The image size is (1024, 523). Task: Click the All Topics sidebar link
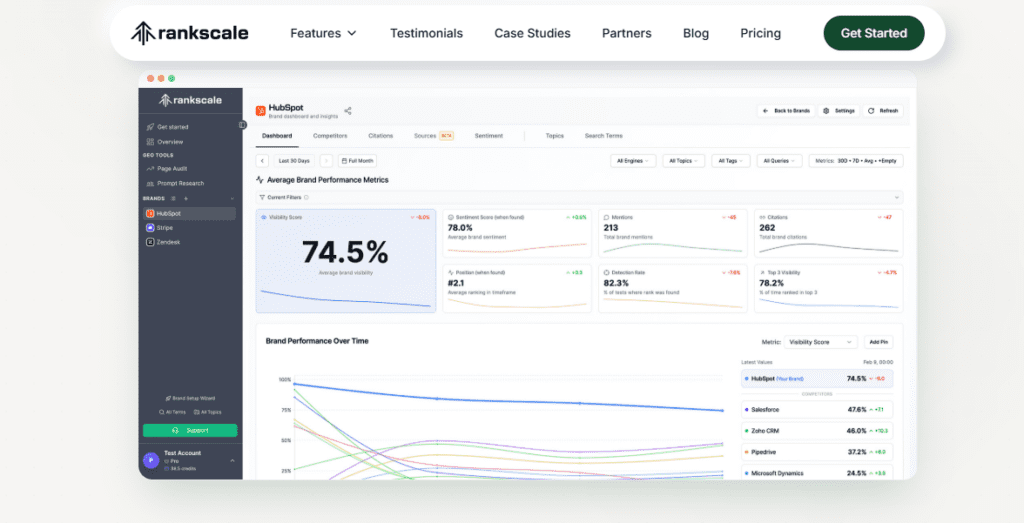point(208,412)
